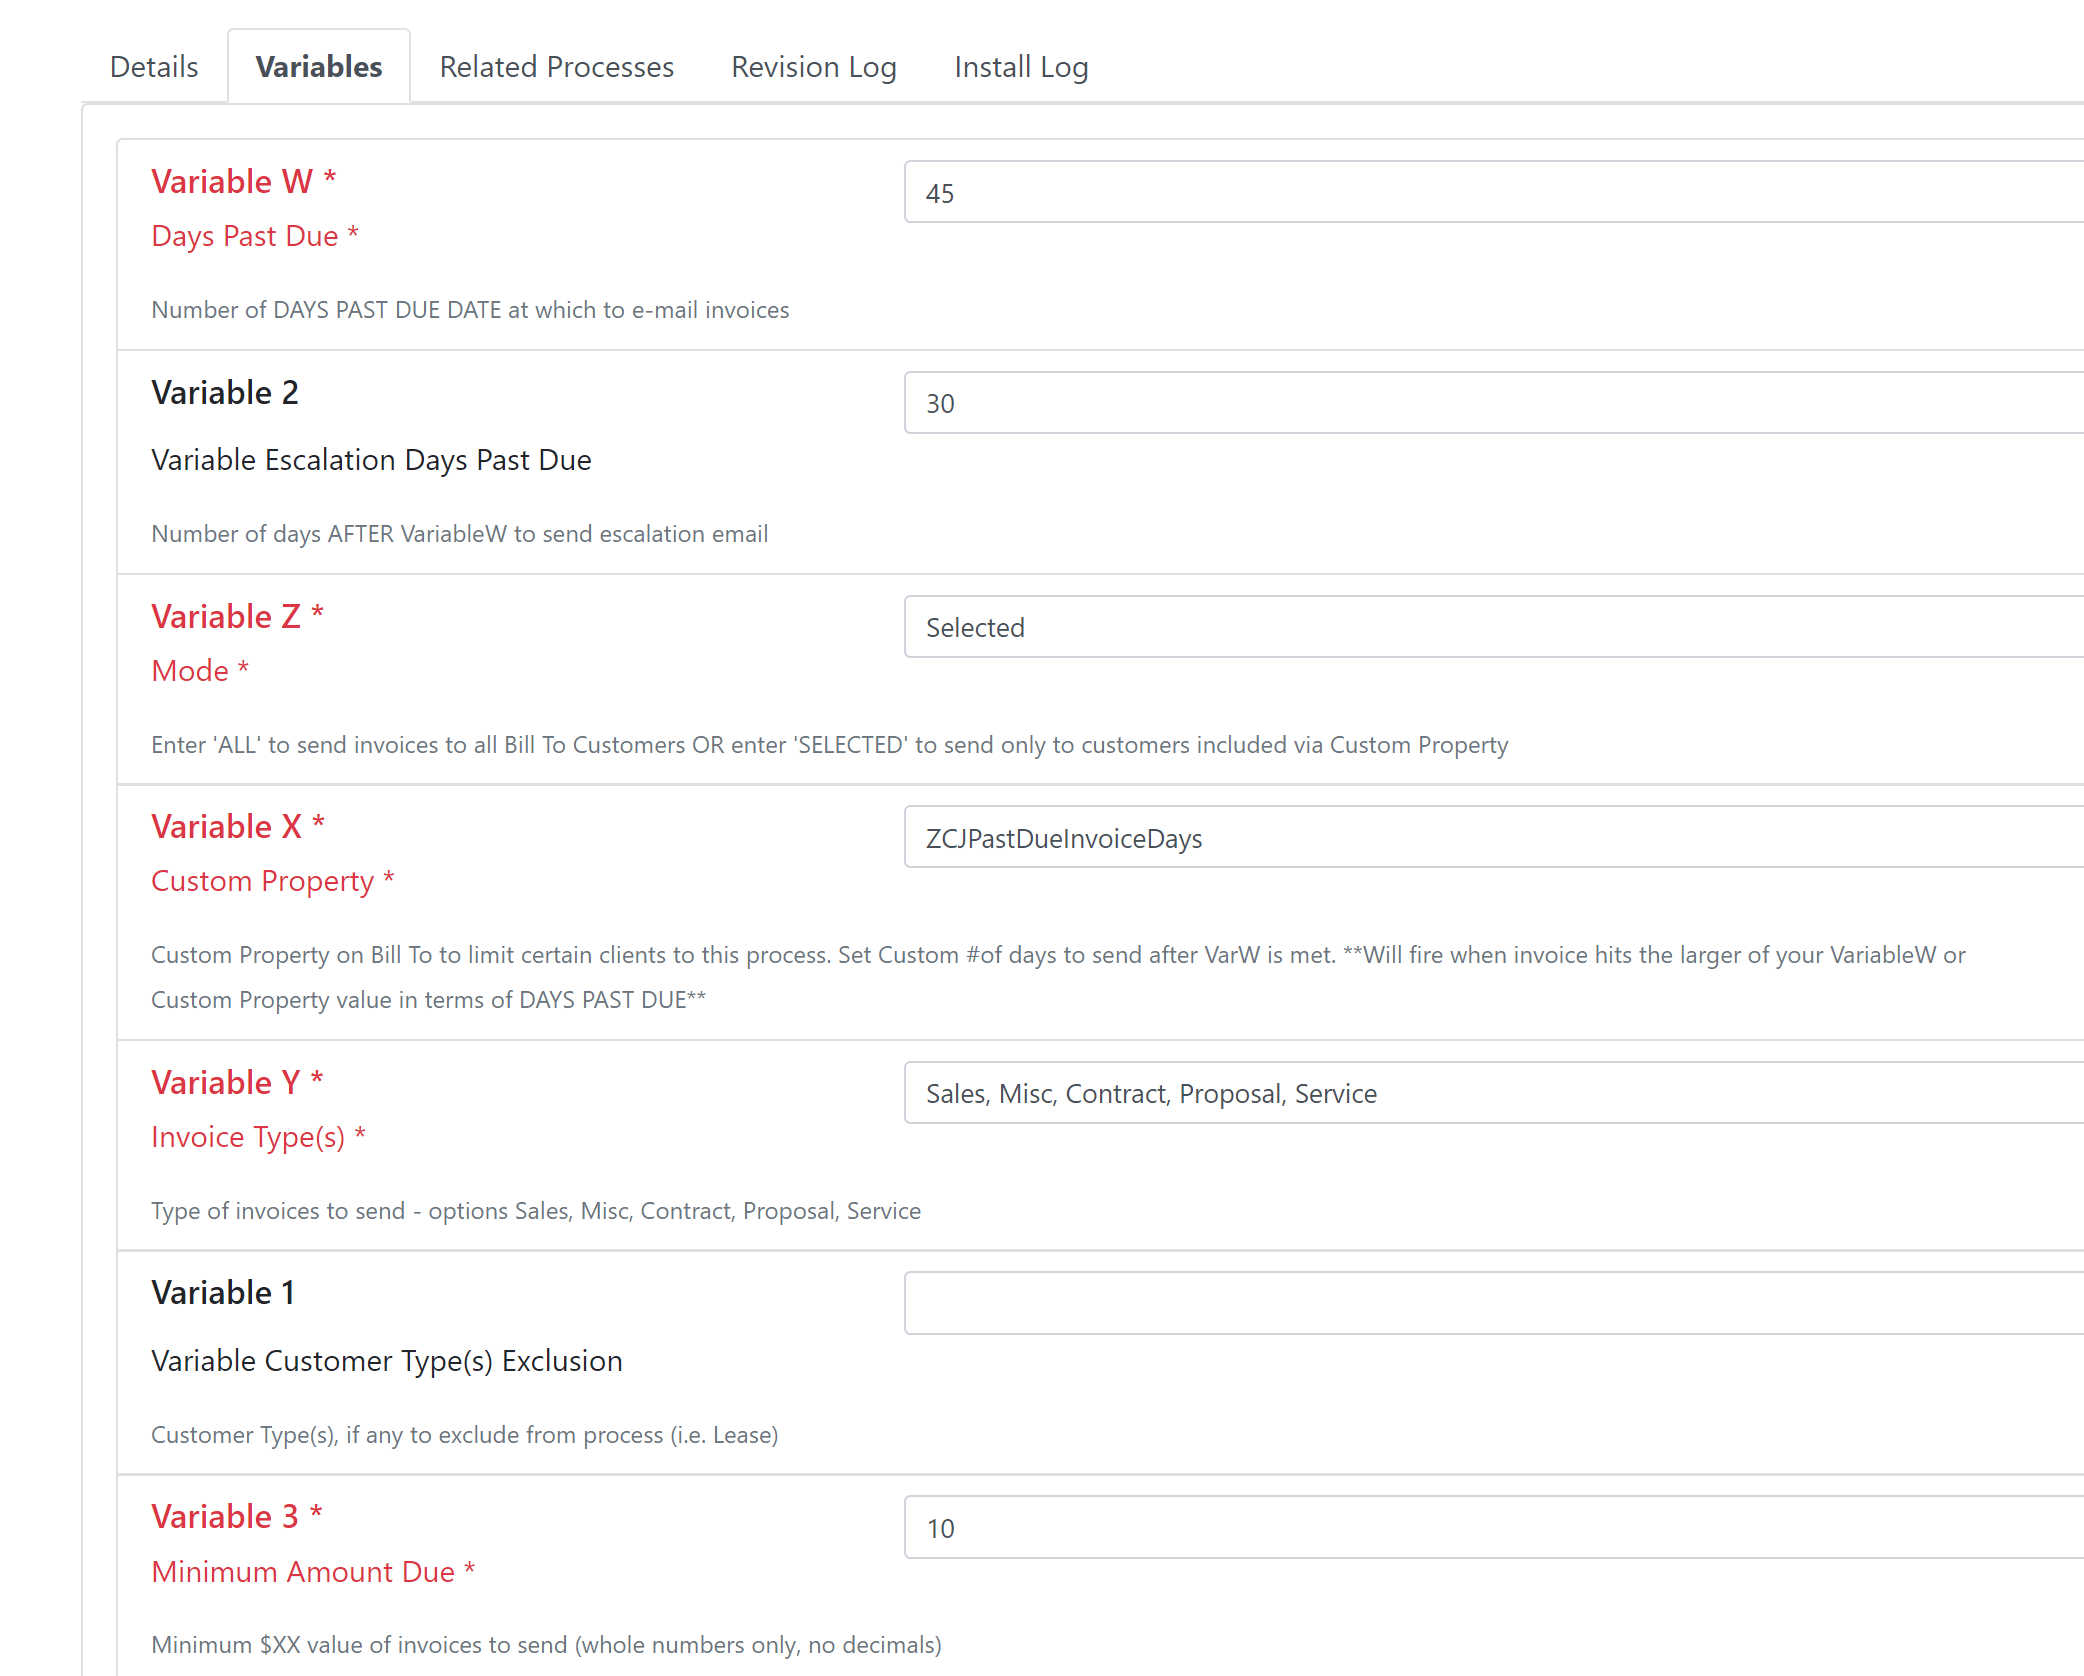2084x1676 pixels.
Task: Open the Related Processes tab
Action: click(556, 66)
